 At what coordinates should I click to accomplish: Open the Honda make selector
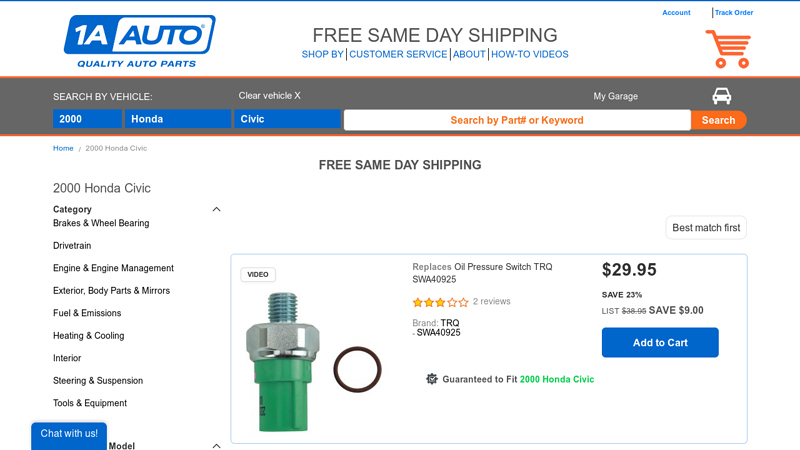coord(178,119)
